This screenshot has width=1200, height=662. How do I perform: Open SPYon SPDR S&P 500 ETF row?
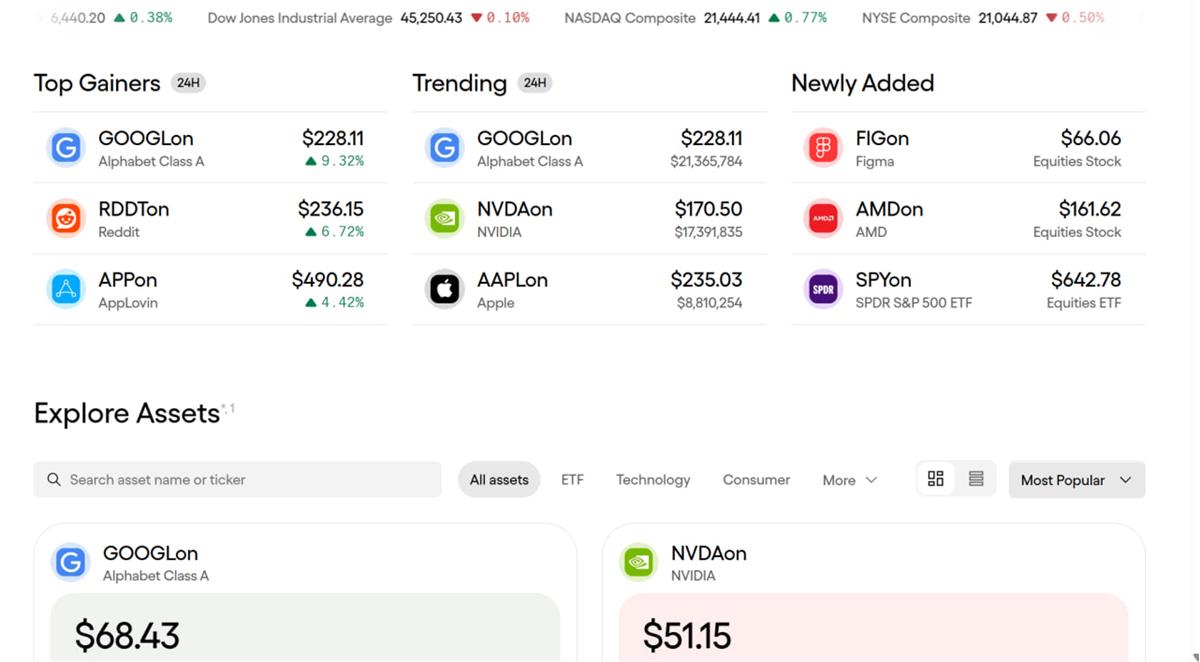pos(968,290)
